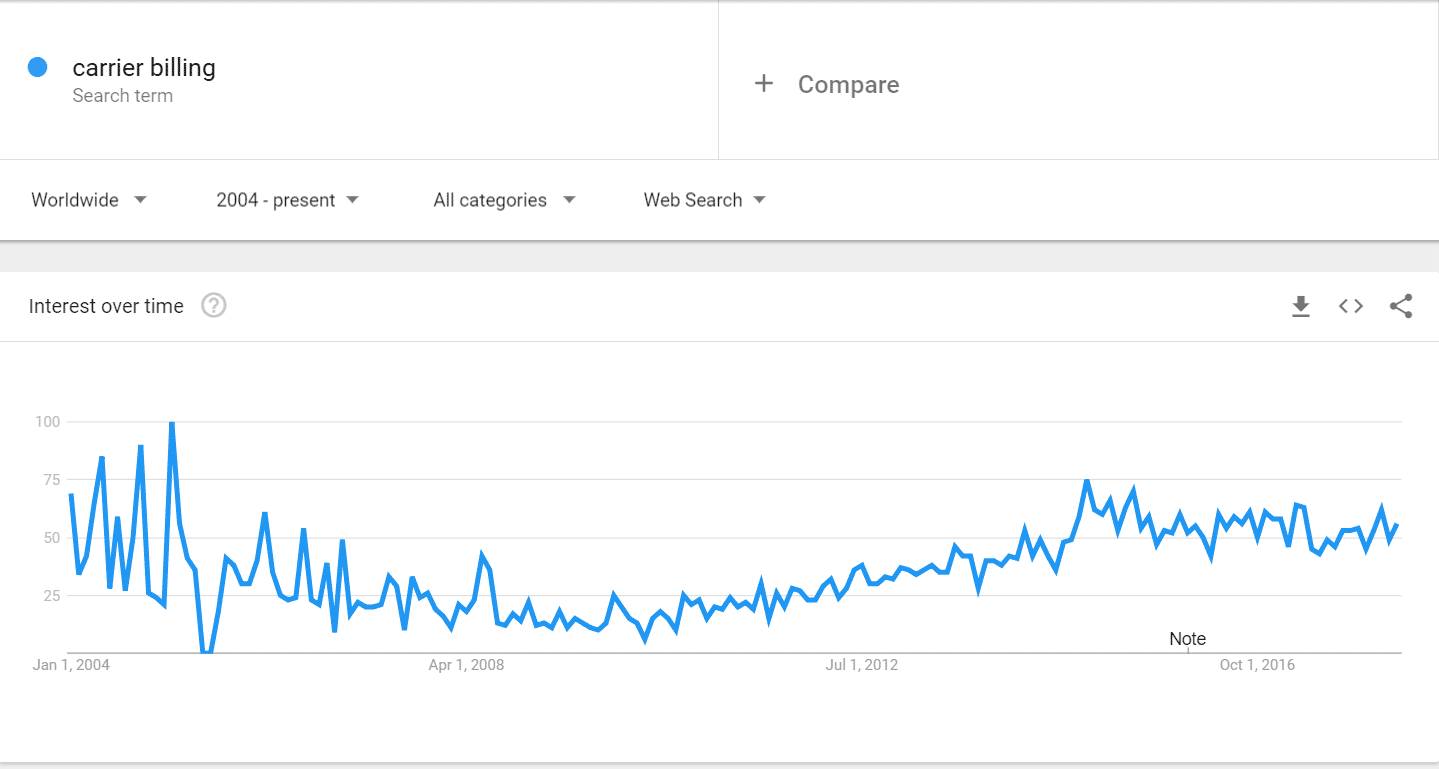Click the share icon
Viewport: 1439px width, 769px height.
1401,306
